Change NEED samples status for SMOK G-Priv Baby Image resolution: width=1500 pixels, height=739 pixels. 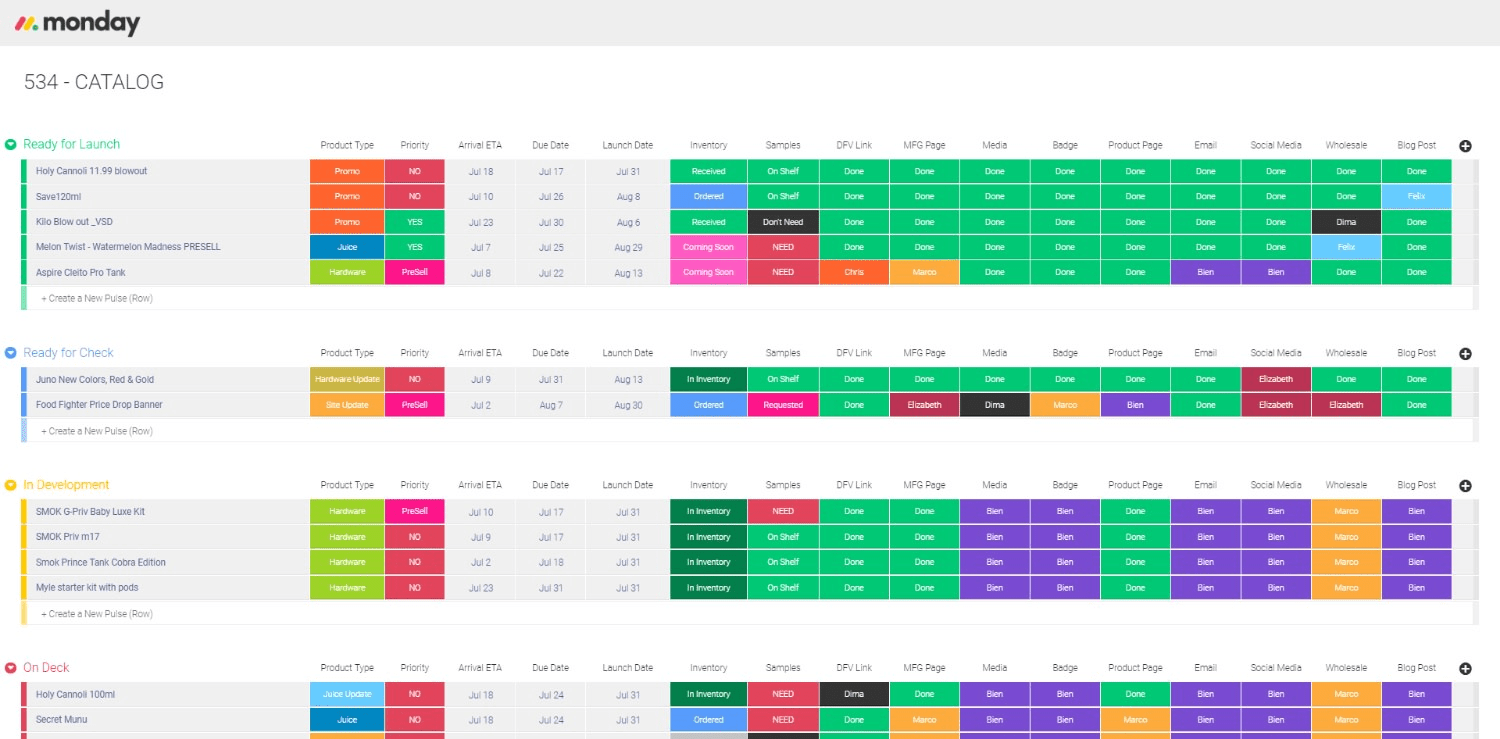click(x=783, y=512)
